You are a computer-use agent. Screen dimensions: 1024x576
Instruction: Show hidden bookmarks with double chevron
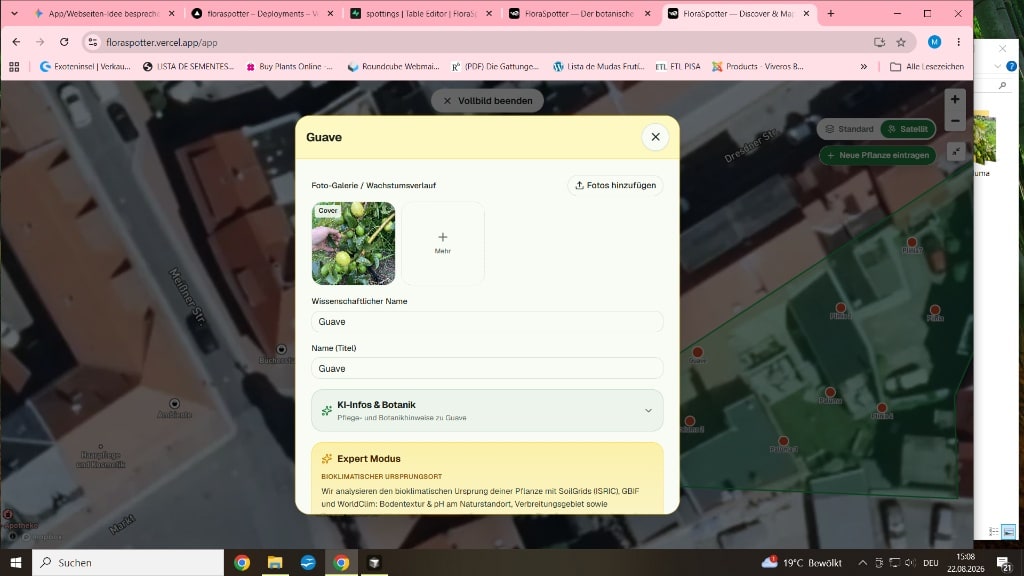point(863,67)
